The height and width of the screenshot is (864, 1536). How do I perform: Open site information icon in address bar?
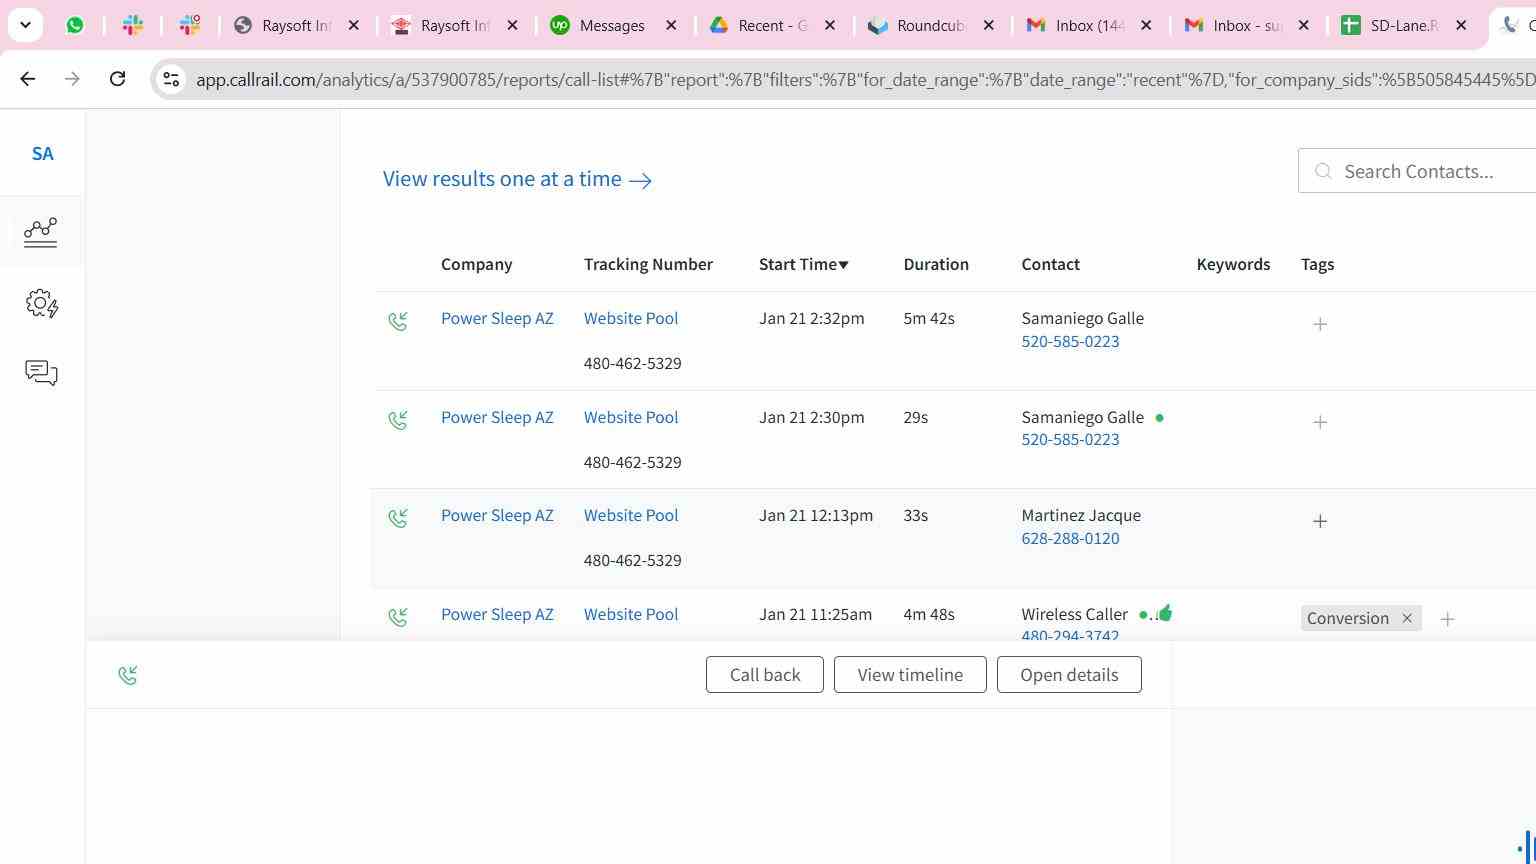171,79
